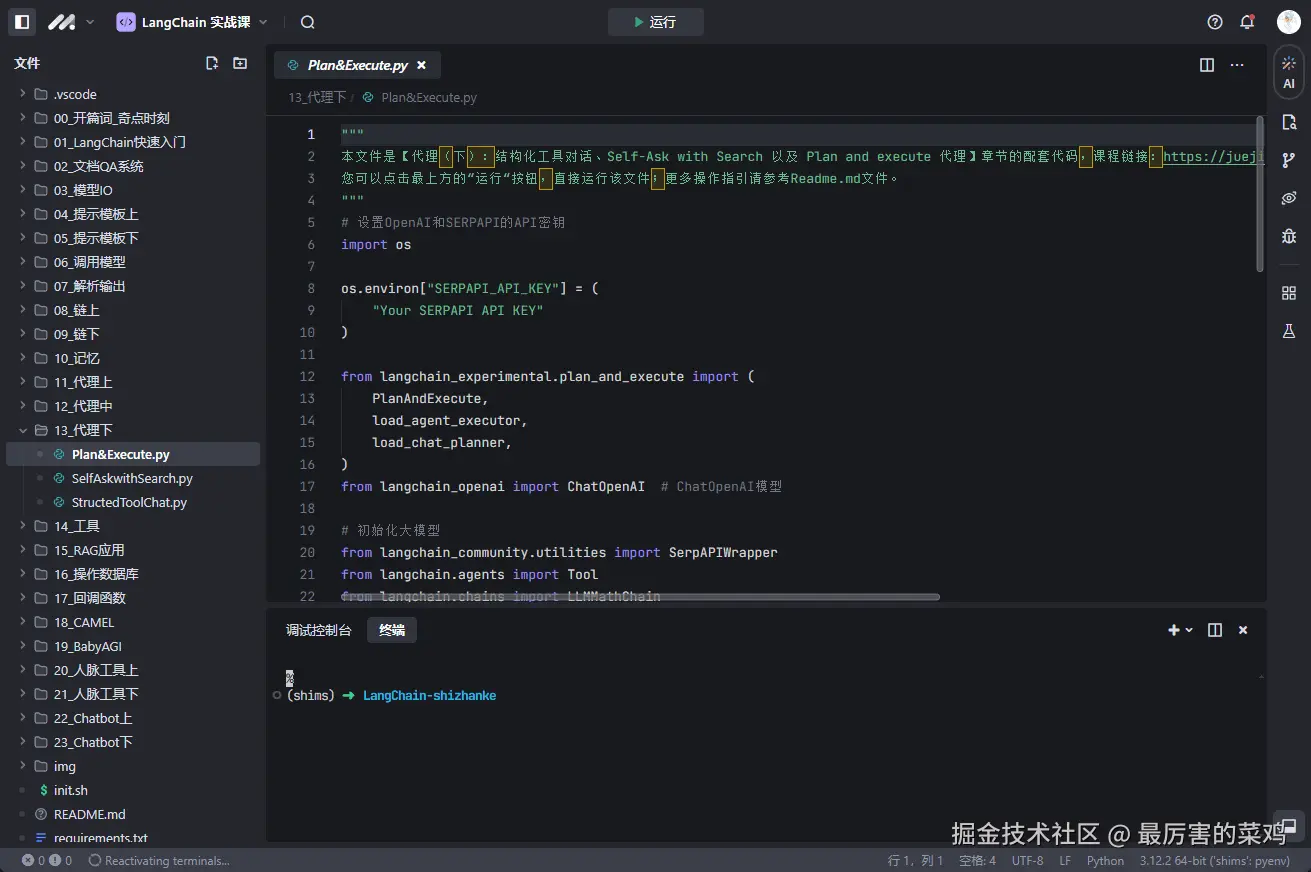Toggle terminal panel split layout
1311x872 pixels.
tap(1215, 630)
